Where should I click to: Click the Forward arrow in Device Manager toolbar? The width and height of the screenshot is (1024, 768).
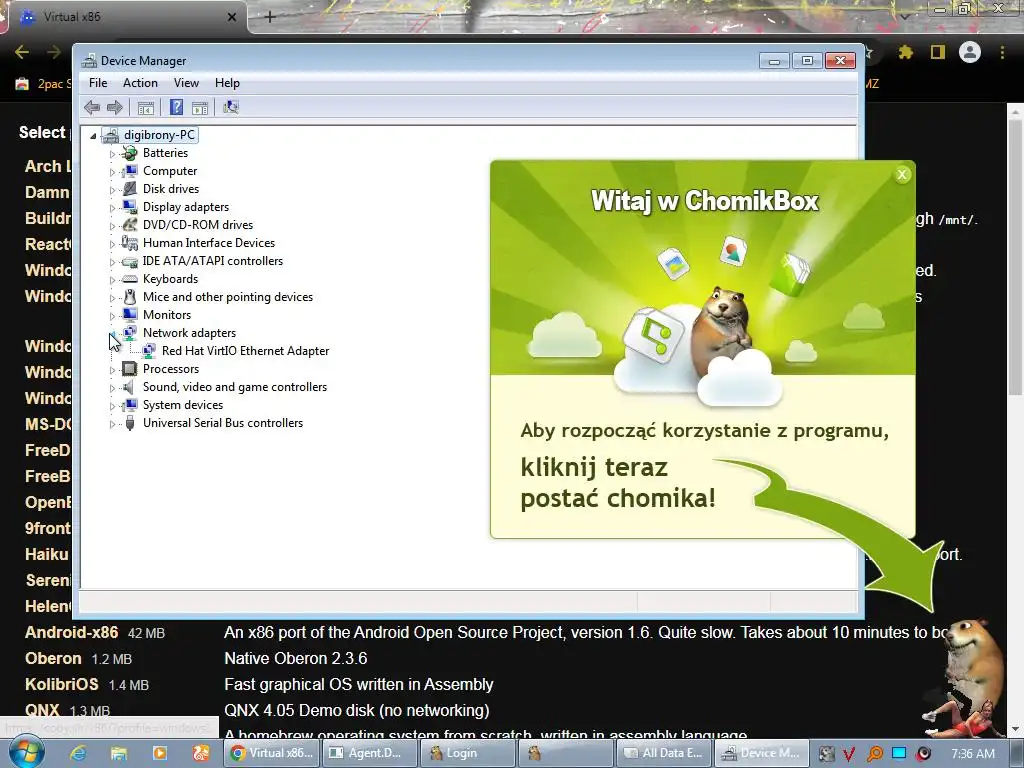click(x=115, y=107)
